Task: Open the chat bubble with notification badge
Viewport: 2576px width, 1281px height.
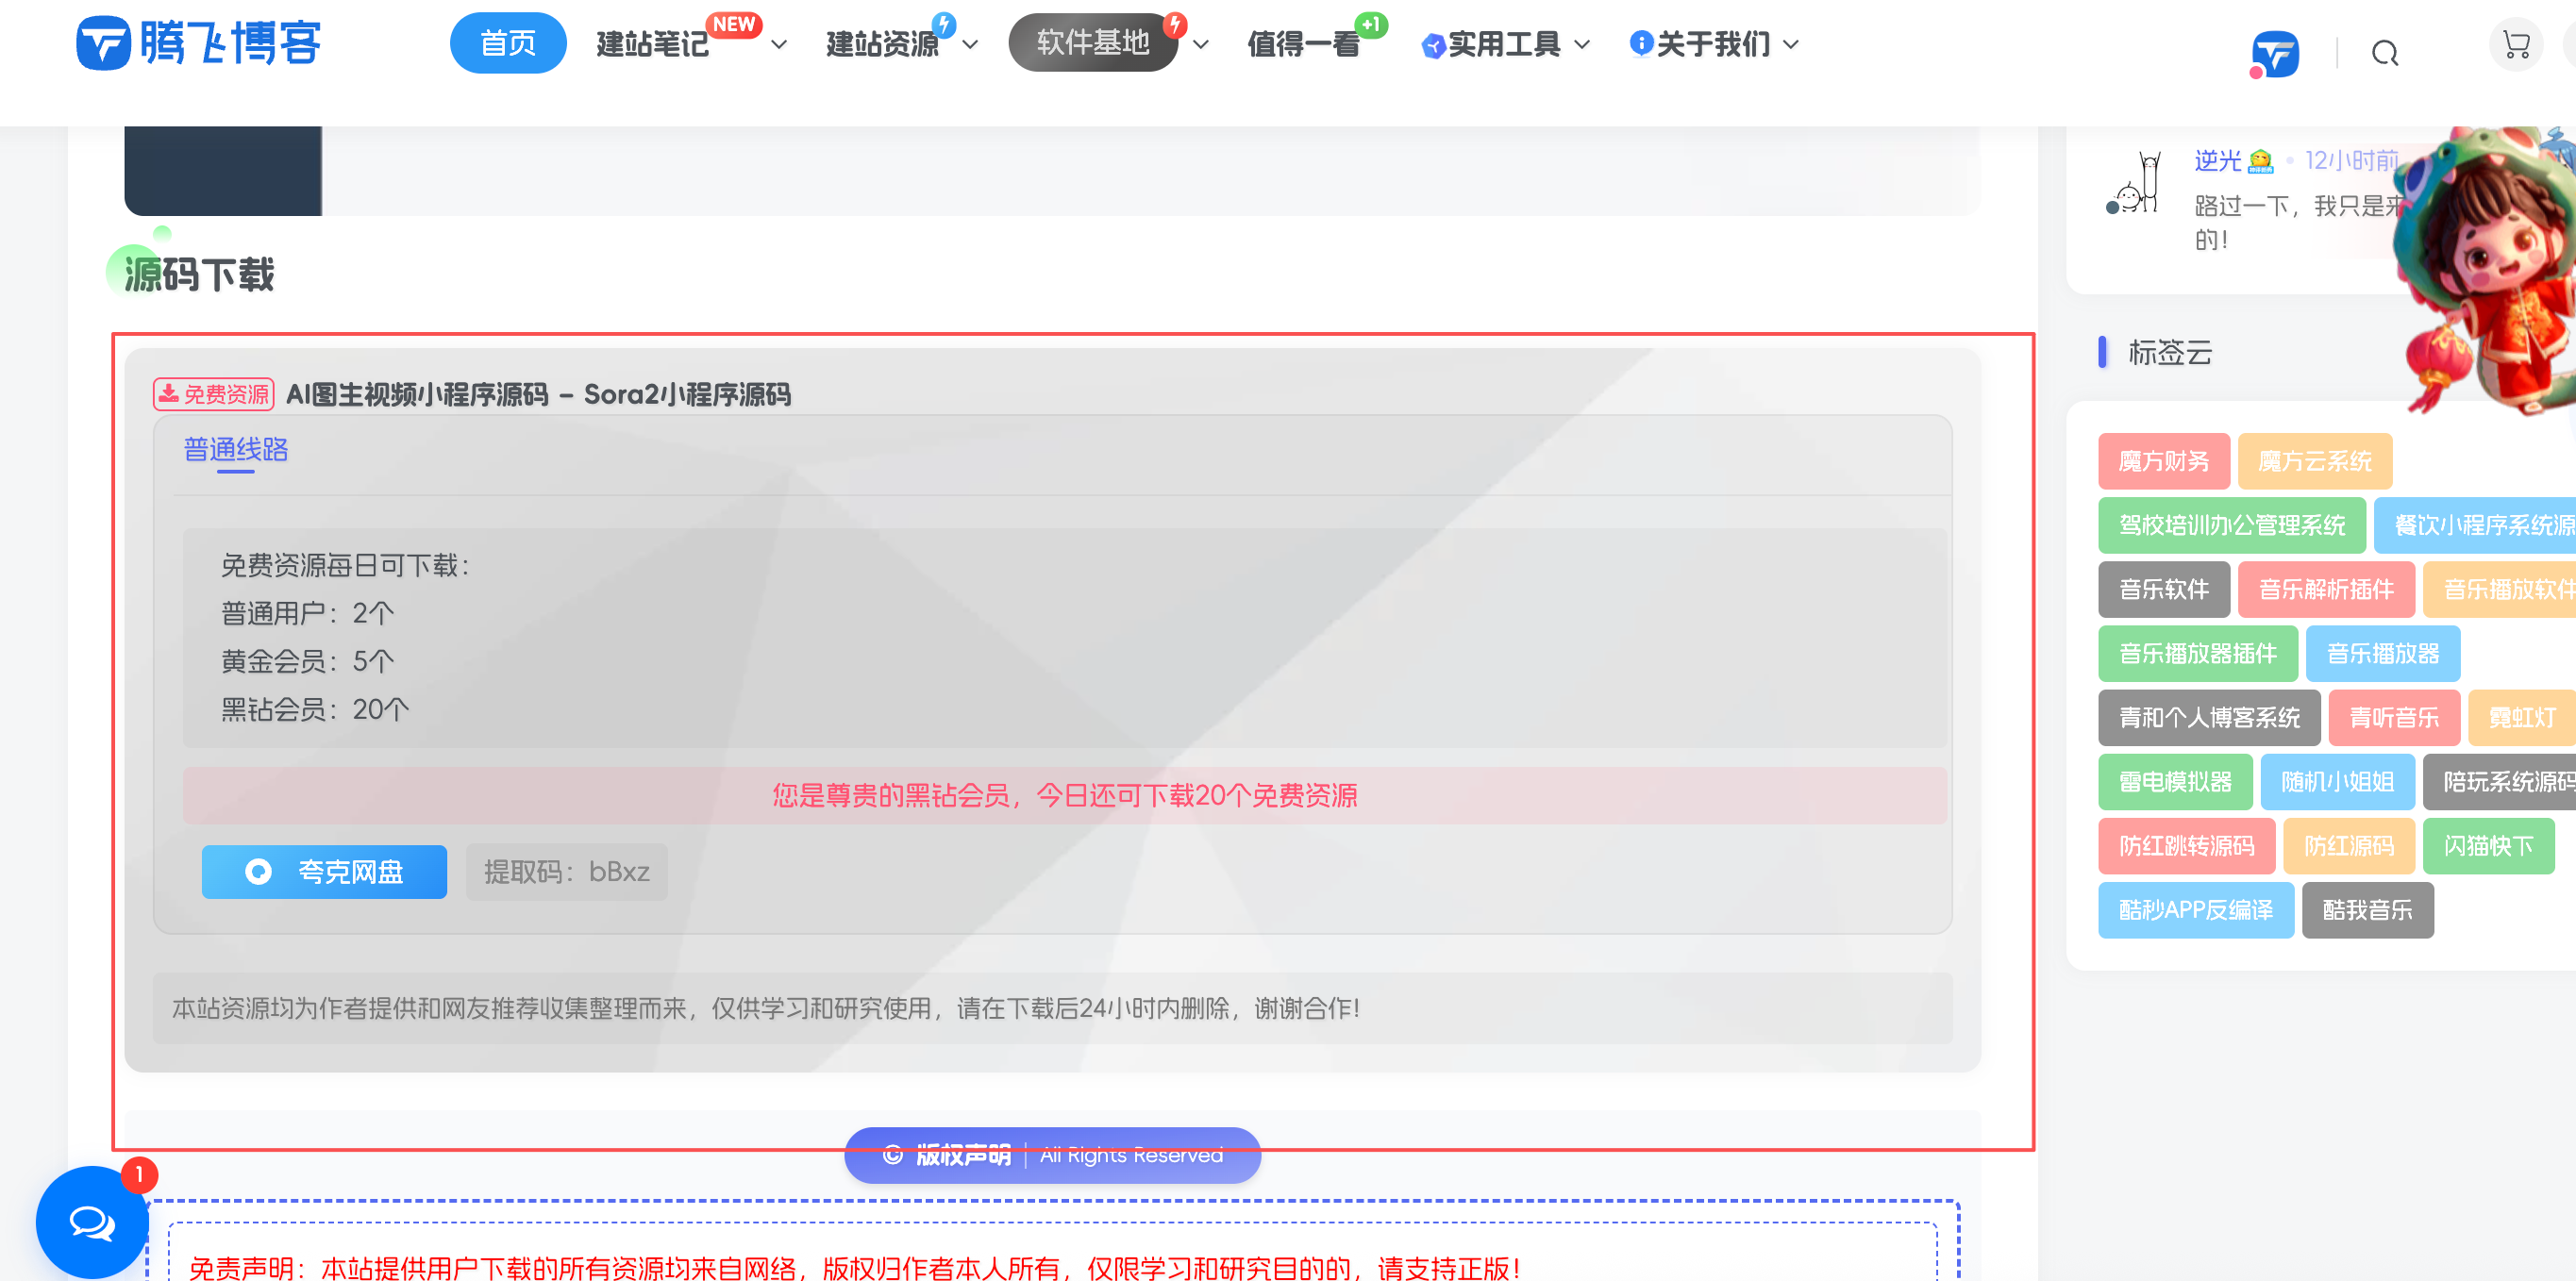Action: [91, 1222]
